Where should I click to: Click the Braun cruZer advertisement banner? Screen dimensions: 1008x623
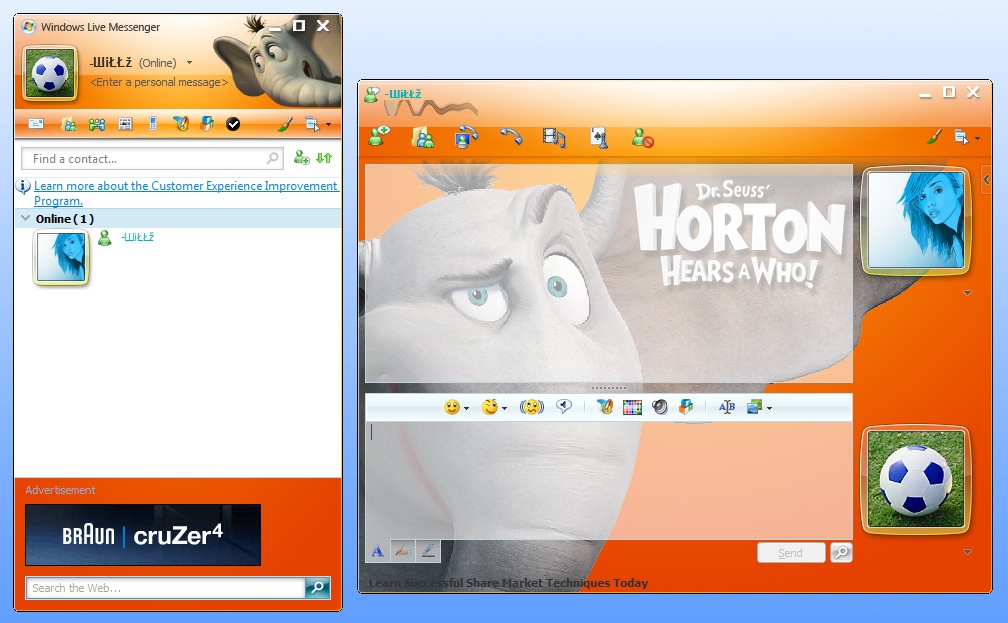[143, 535]
